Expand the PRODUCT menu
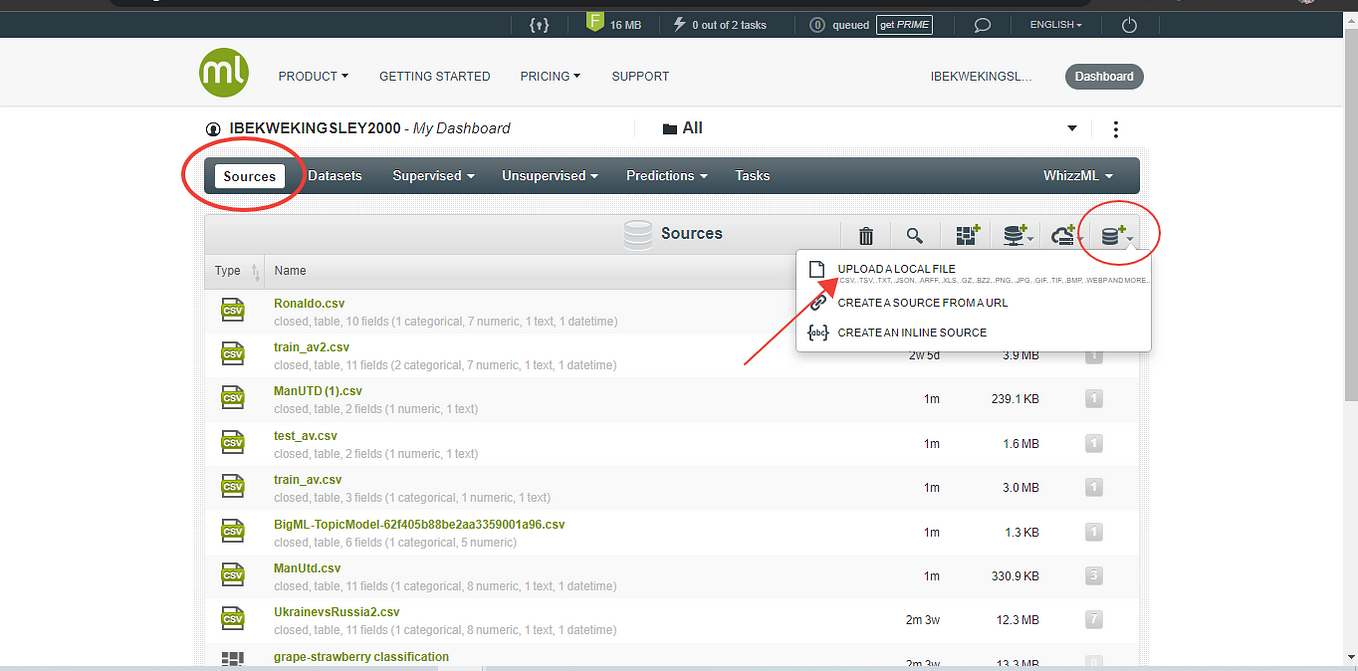Screen dimensions: 1358x671 (x=313, y=76)
